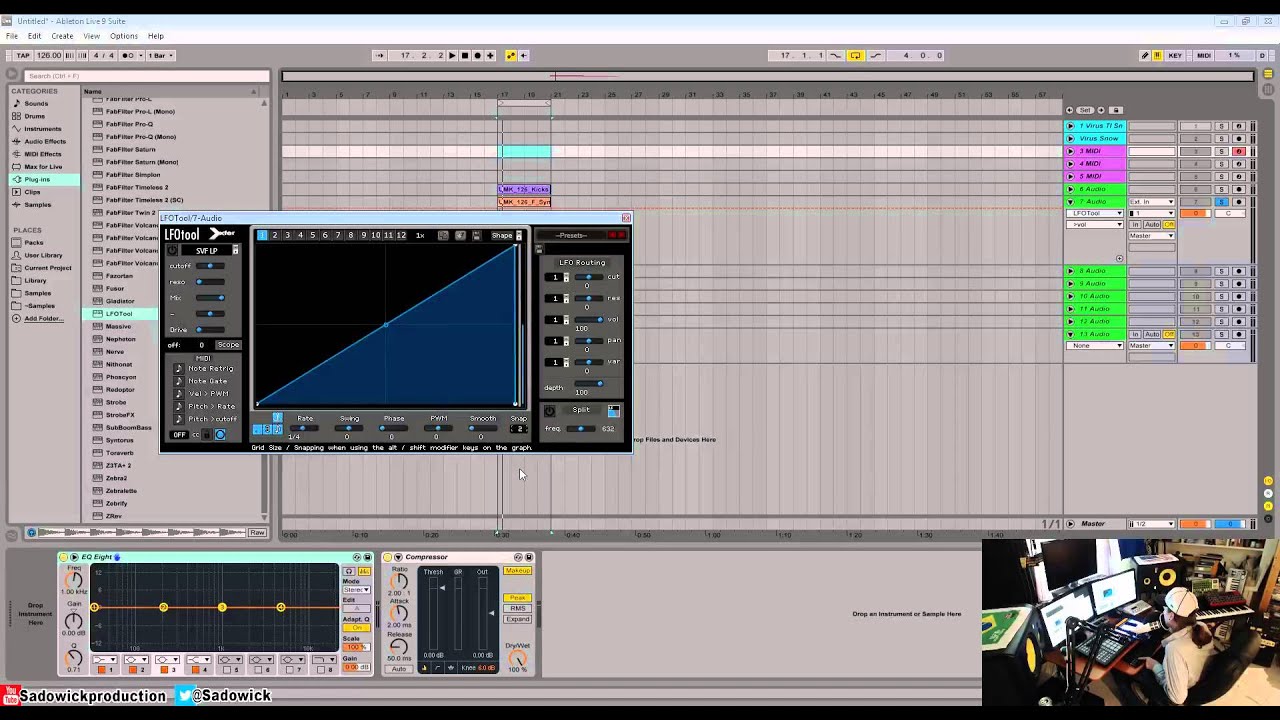Open the Sounds browser category

point(36,103)
